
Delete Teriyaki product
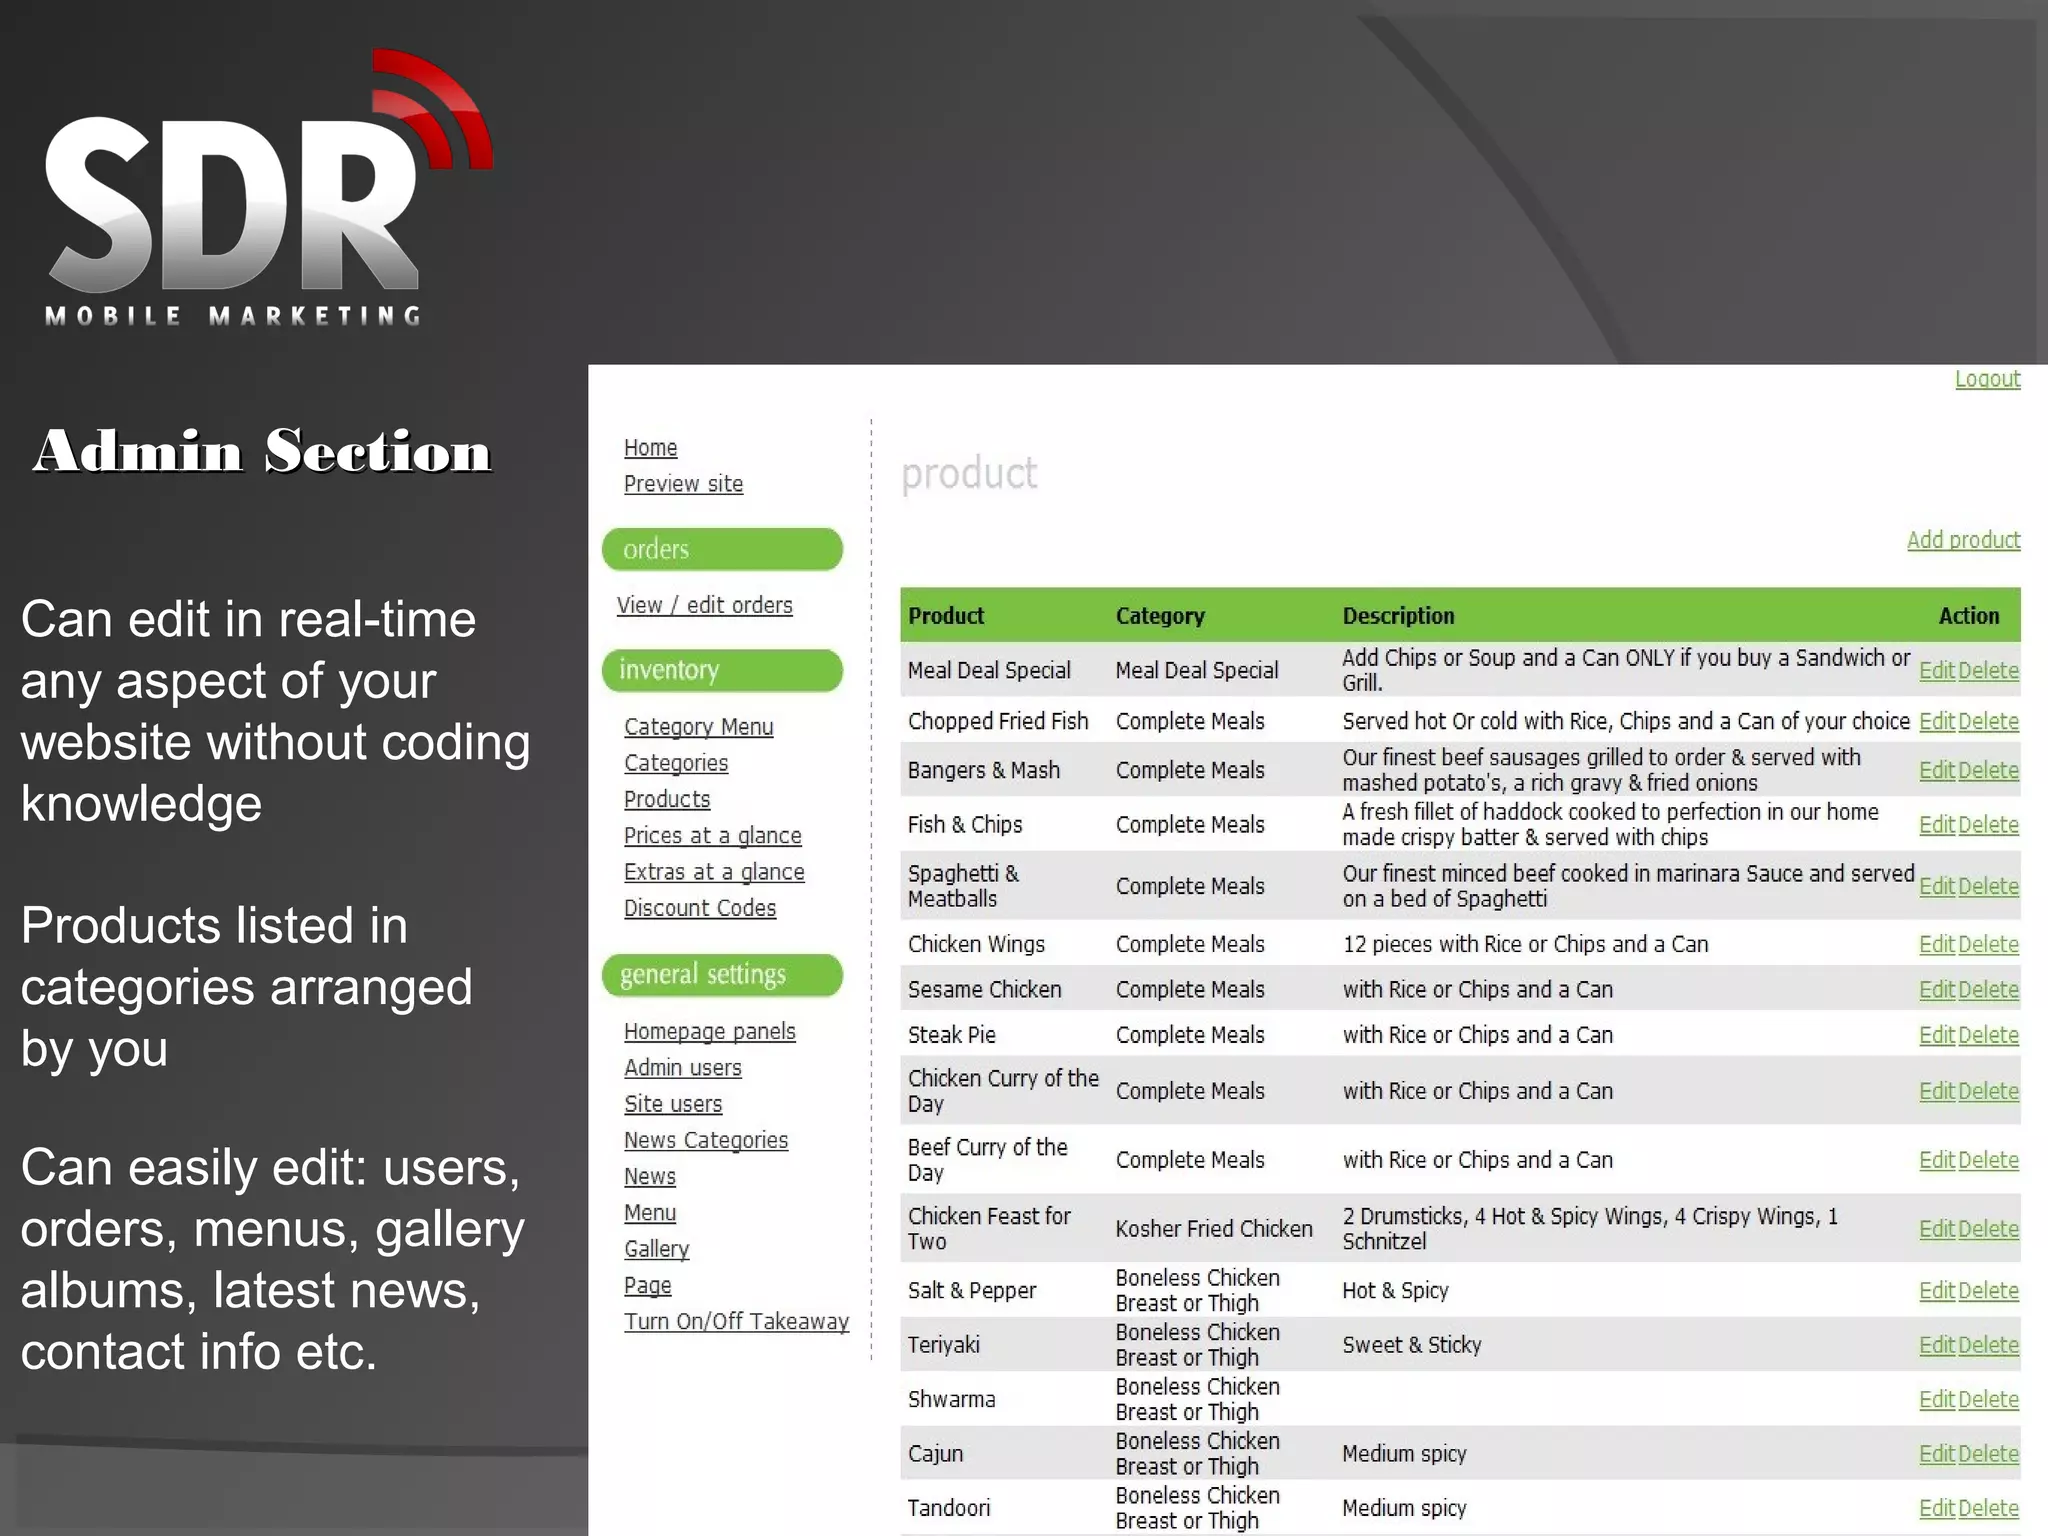tap(1988, 1346)
